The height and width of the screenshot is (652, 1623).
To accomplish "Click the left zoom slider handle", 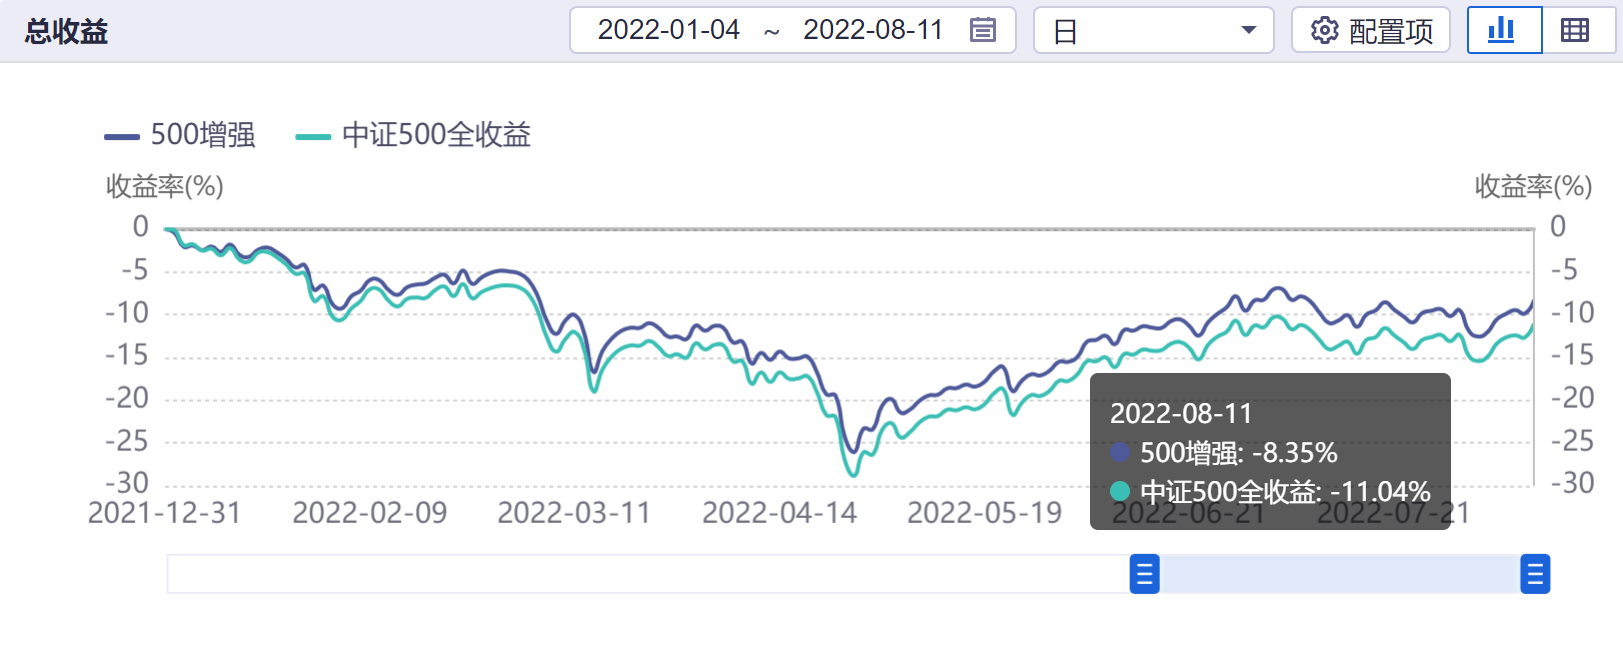I will [1144, 574].
